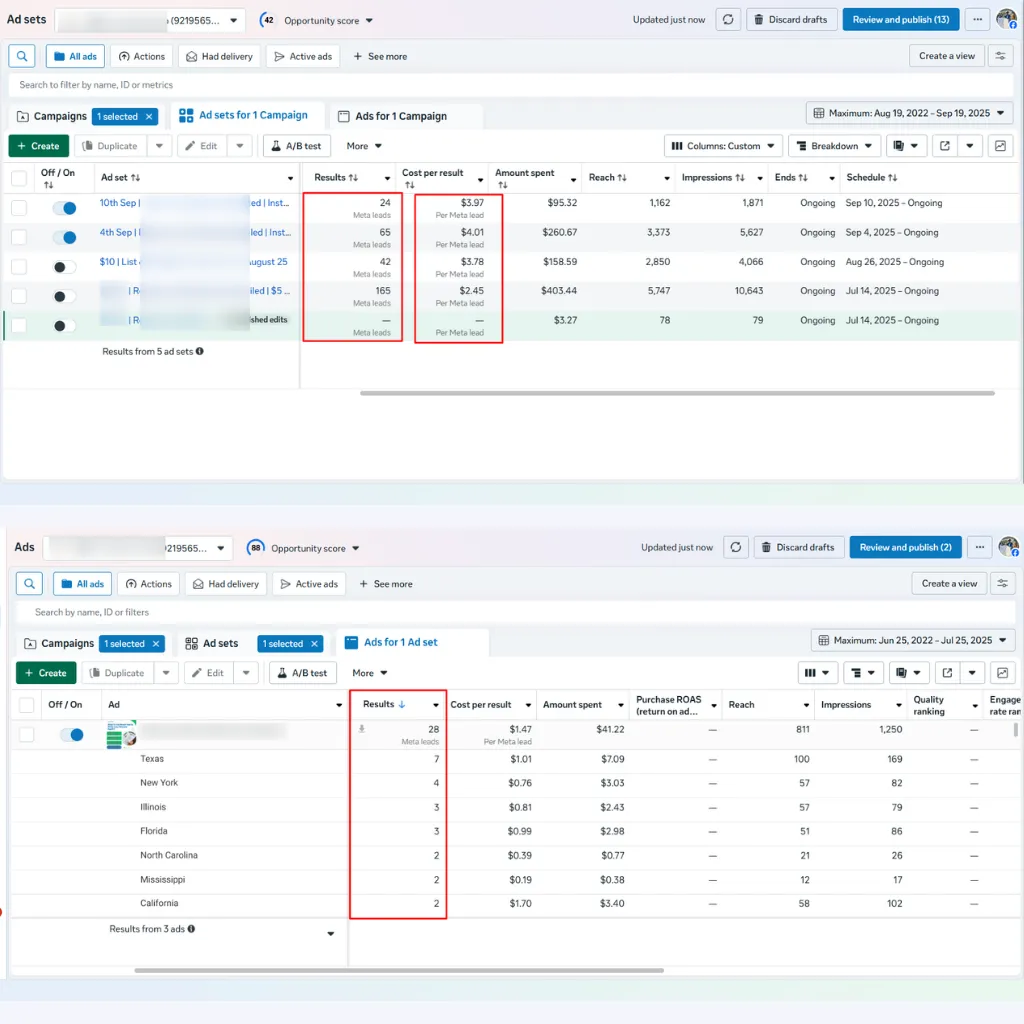This screenshot has height=1024, width=1024.
Task: Toggle the ad with 28 results off
Action: coord(72,735)
